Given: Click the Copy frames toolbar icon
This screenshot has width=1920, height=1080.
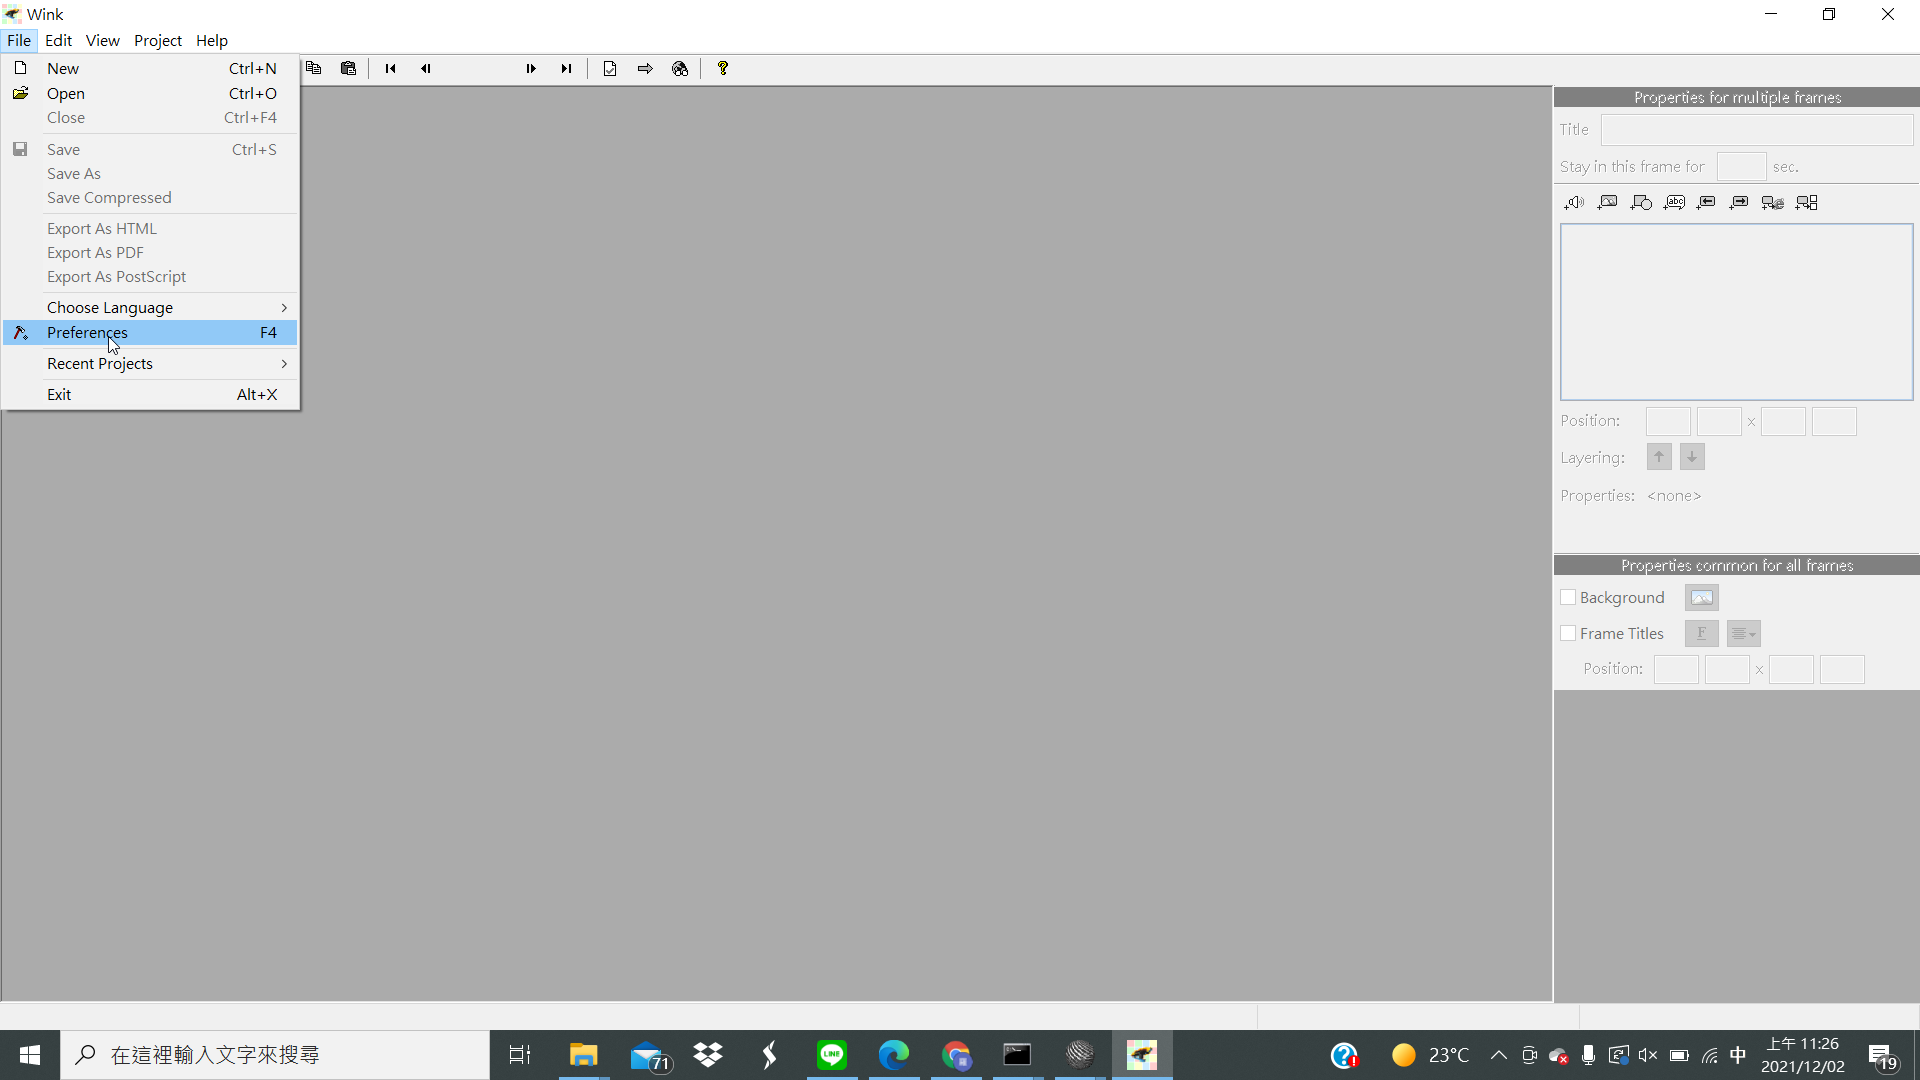Looking at the screenshot, I should point(314,68).
